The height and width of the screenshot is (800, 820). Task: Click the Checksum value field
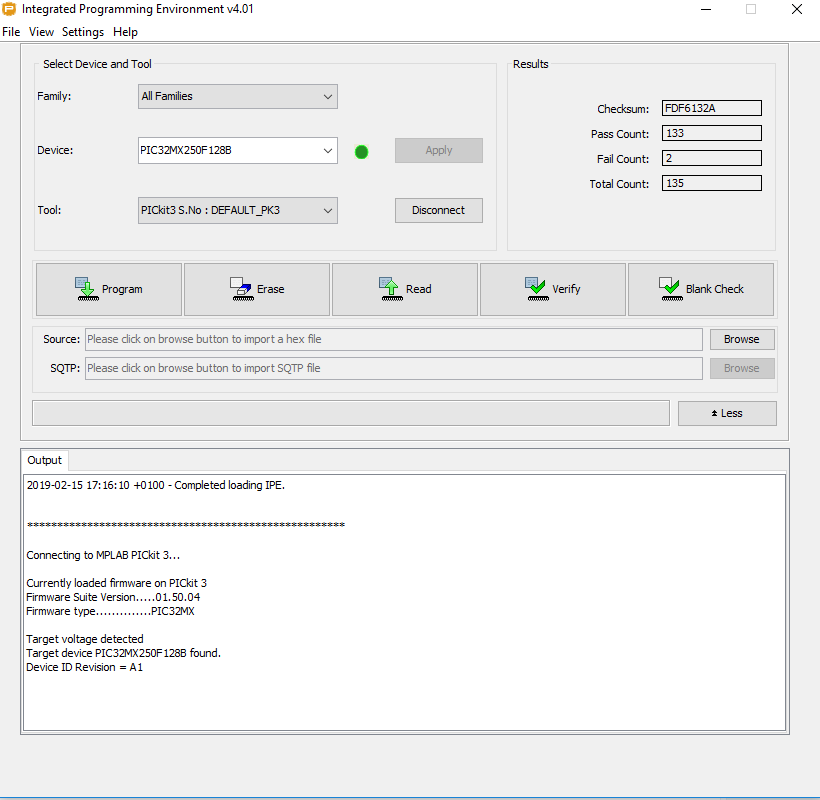(x=712, y=108)
